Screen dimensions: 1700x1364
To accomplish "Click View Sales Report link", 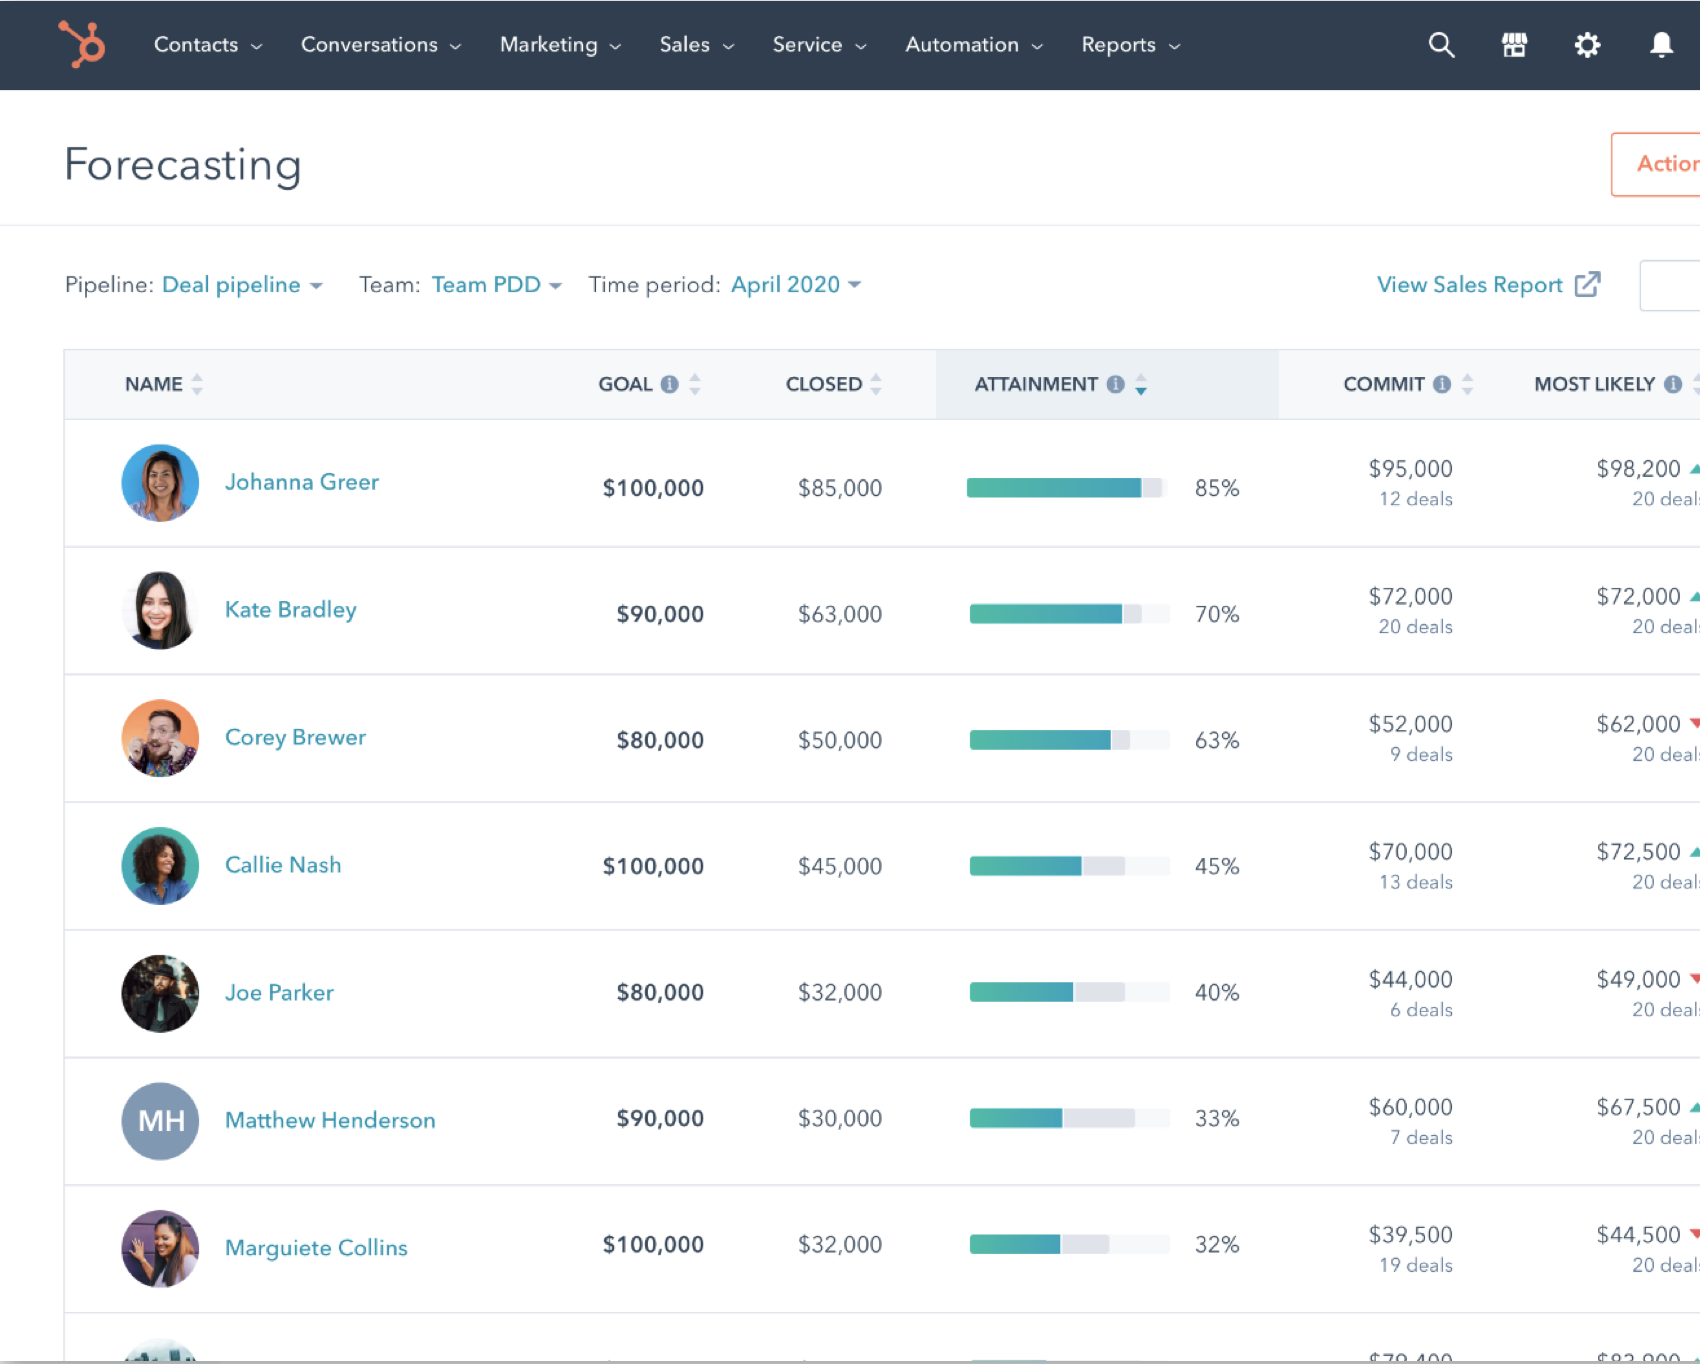I will (x=1487, y=285).
